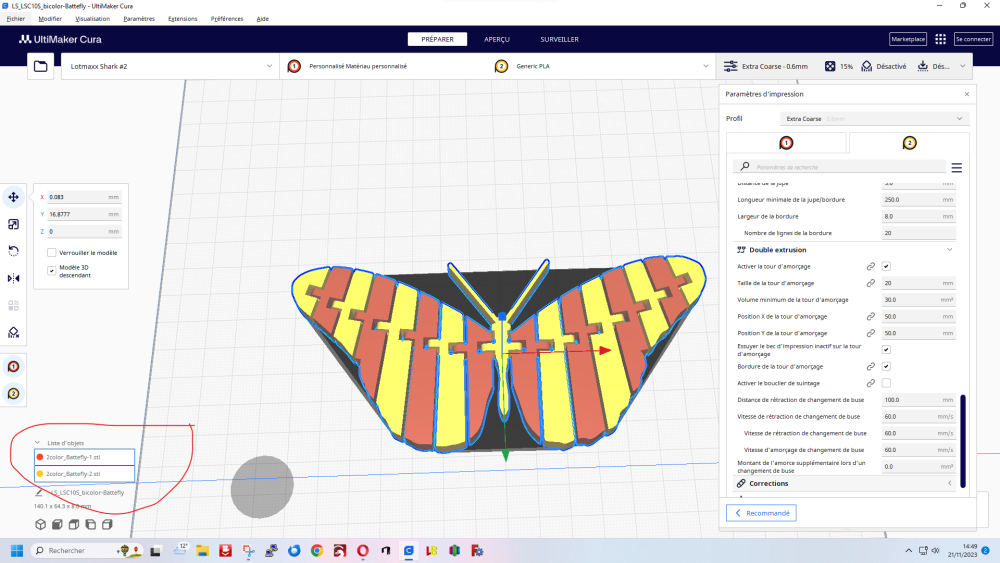Uncheck Activer la tour d'amorçage

tap(886, 267)
